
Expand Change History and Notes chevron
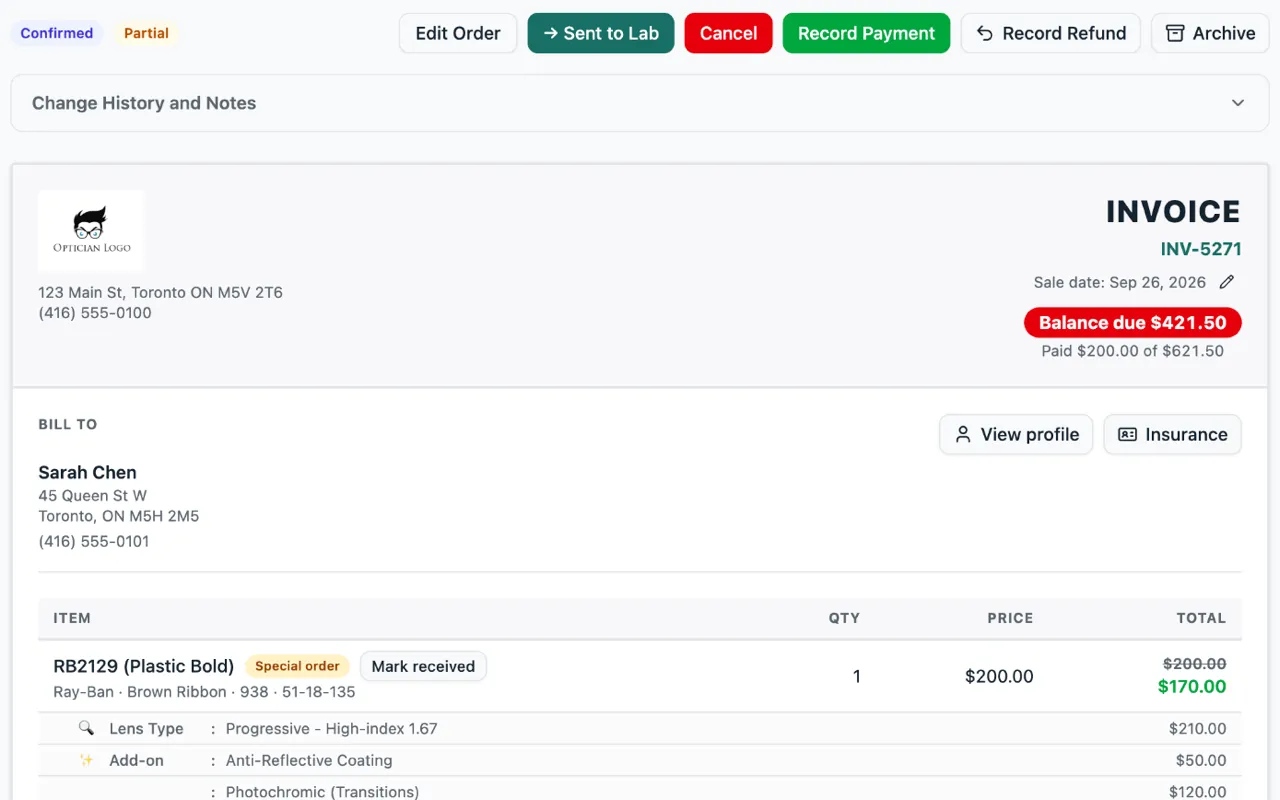(1238, 103)
